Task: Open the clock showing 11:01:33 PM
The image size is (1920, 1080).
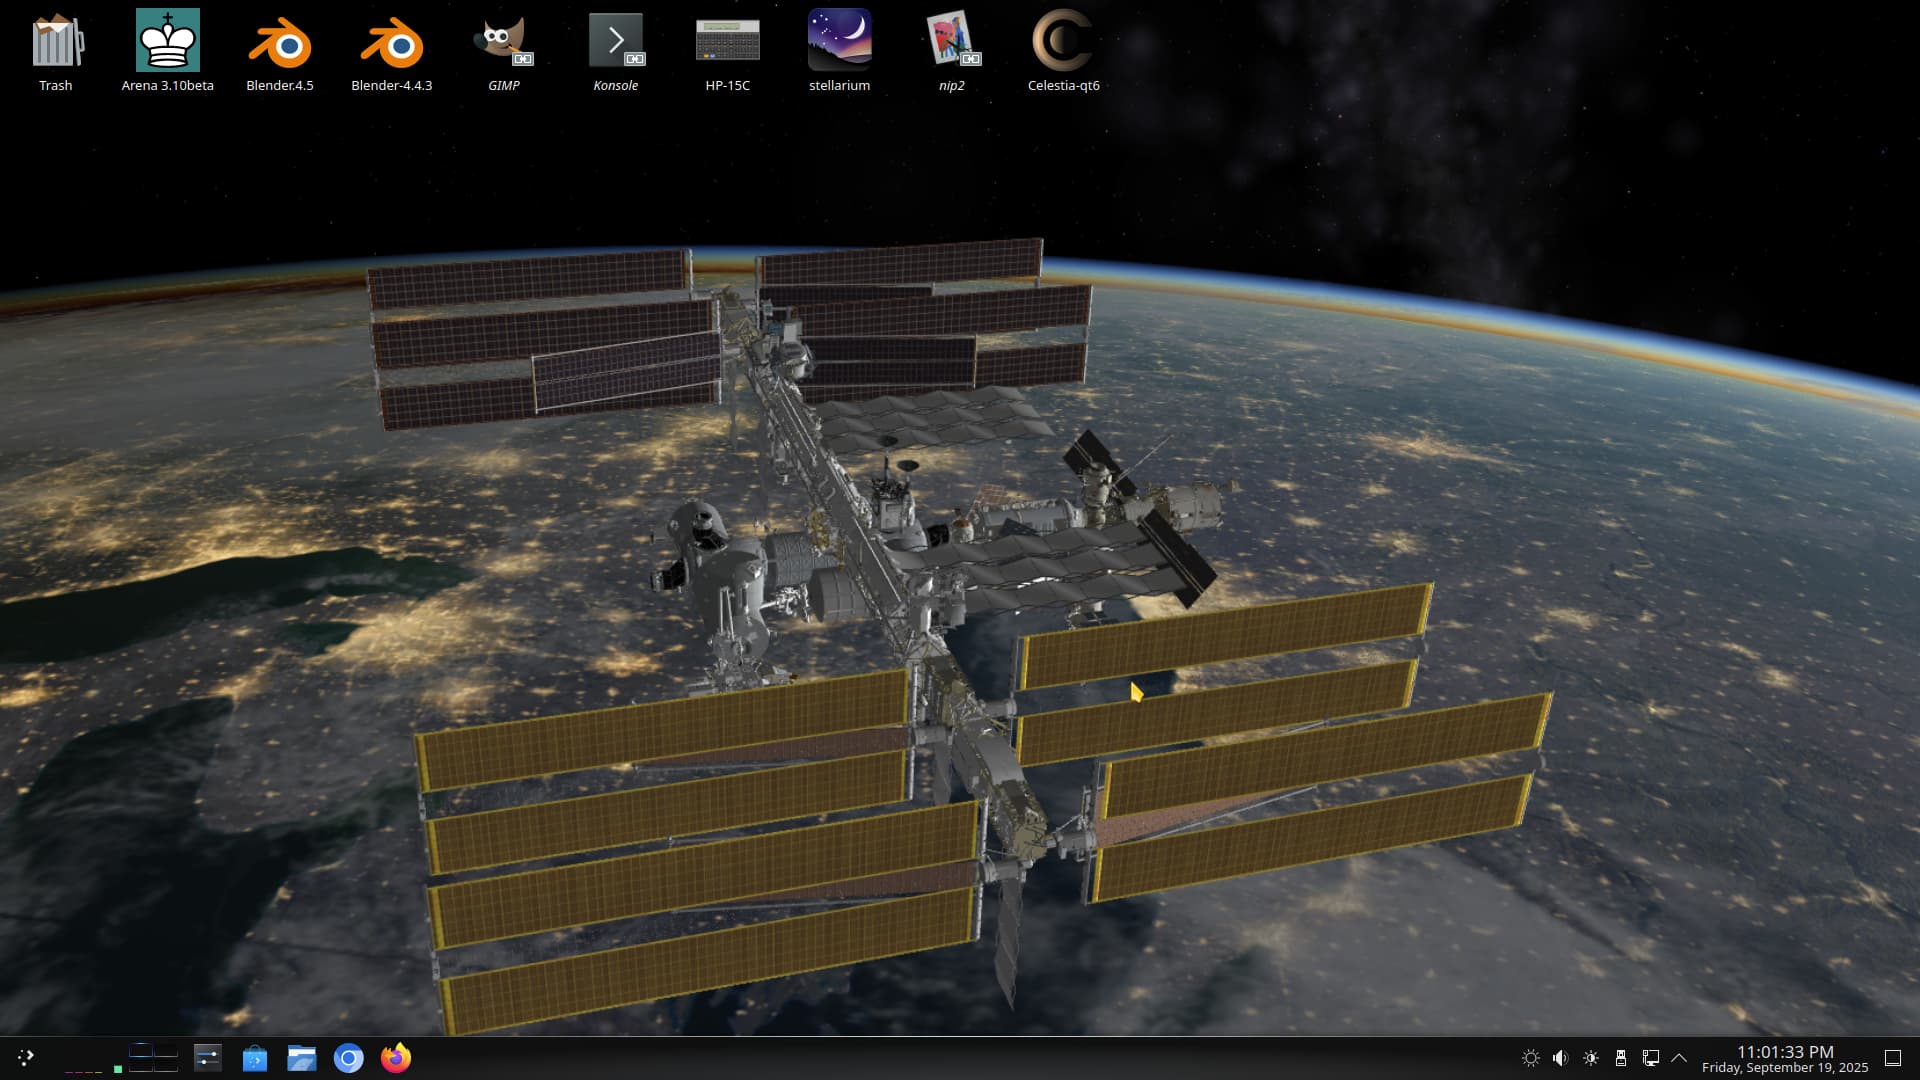Action: click(1785, 1051)
